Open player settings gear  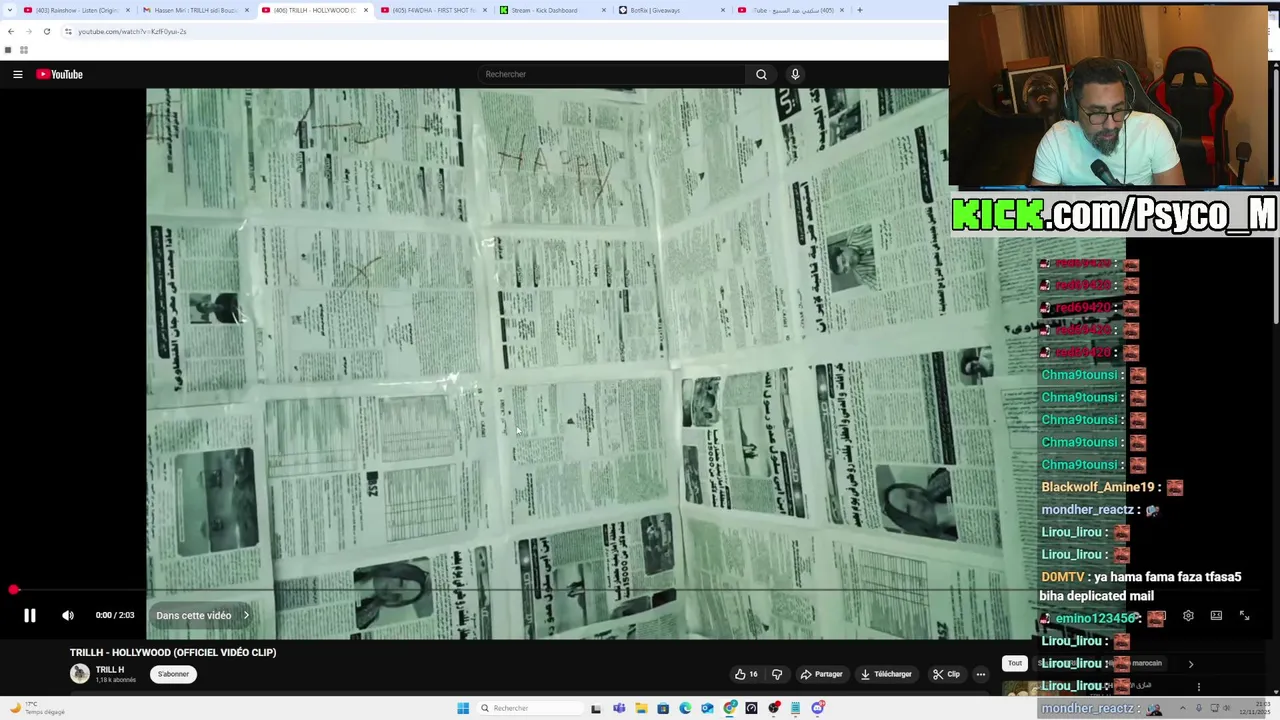pyautogui.click(x=1188, y=616)
